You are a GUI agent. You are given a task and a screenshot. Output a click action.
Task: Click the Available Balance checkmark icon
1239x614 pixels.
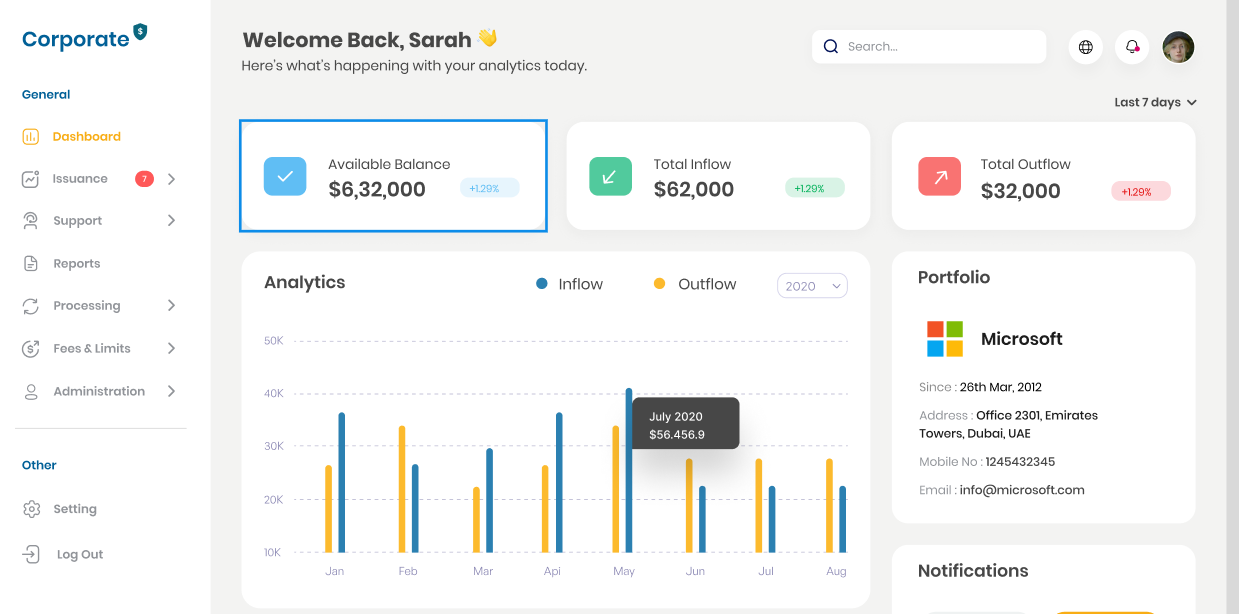pyautogui.click(x=285, y=176)
